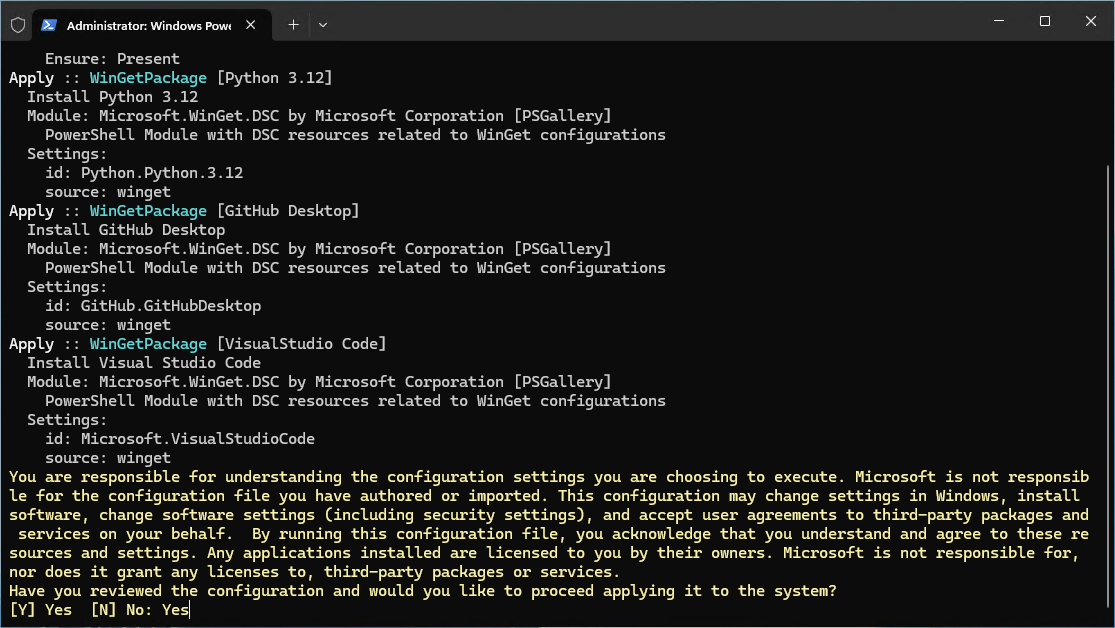Close the Administrator PowerShell tab
This screenshot has width=1115, height=628.
point(250,25)
